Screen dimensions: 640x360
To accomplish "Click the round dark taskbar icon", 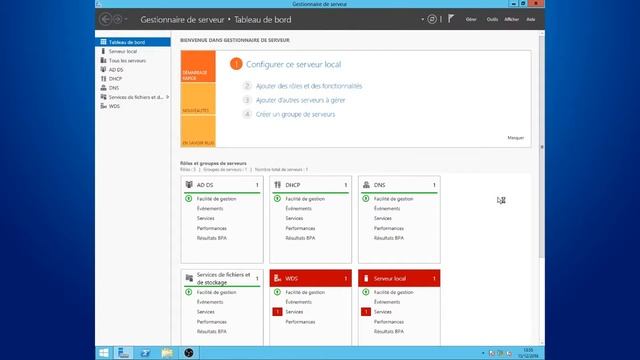I will click(189, 353).
